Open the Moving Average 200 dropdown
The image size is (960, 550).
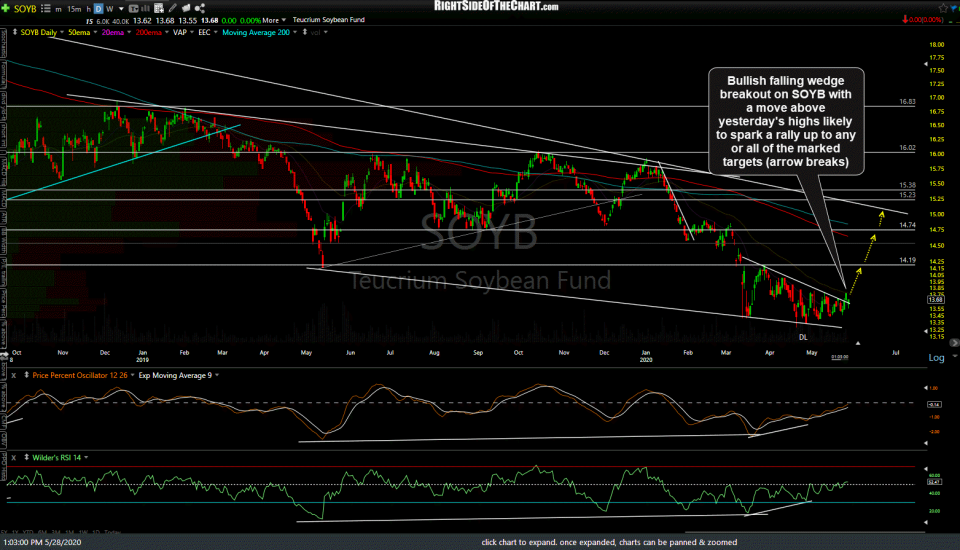click(294, 32)
